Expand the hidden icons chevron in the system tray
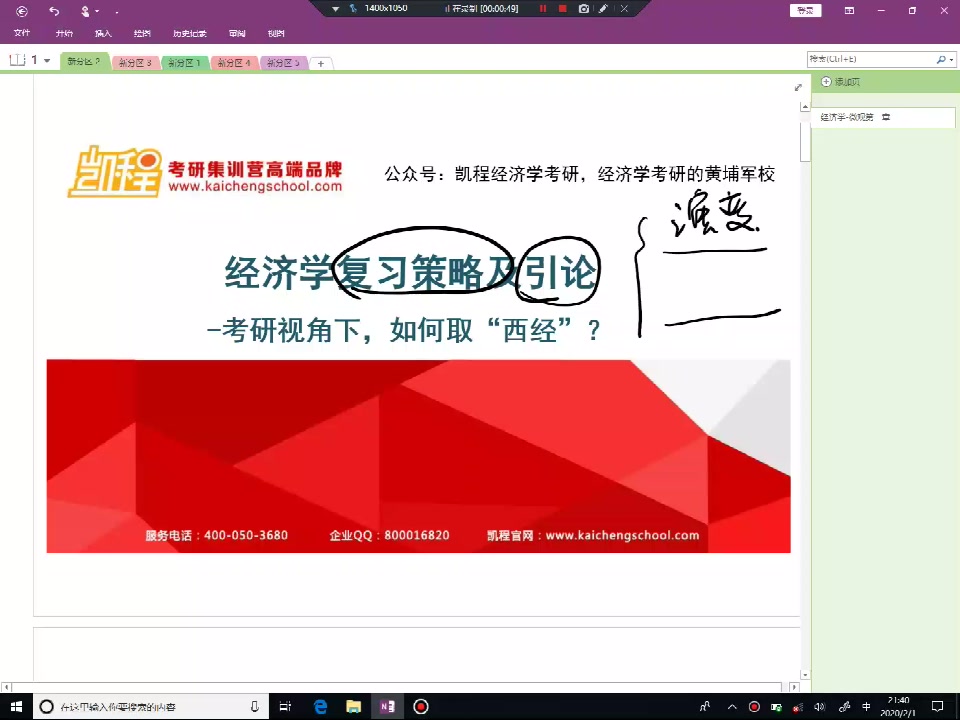This screenshot has height=720, width=960. 730,707
